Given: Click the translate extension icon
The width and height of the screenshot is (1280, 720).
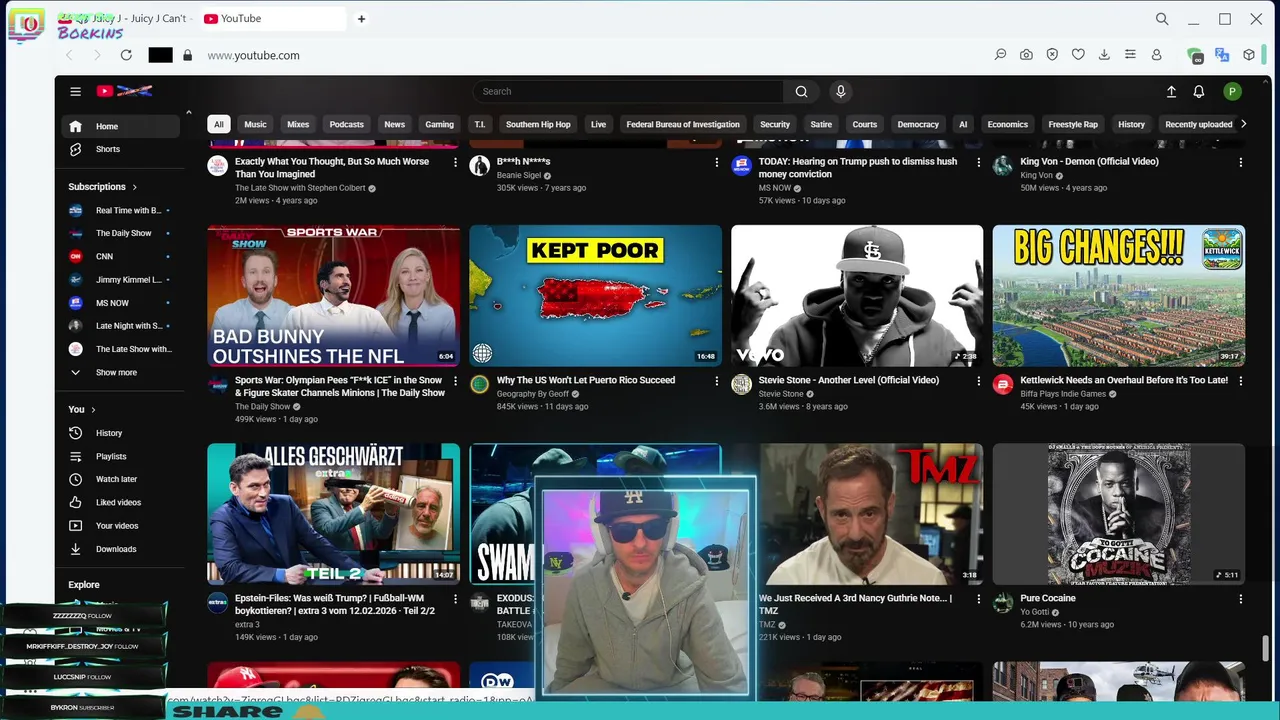Looking at the screenshot, I should tap(1222, 55).
